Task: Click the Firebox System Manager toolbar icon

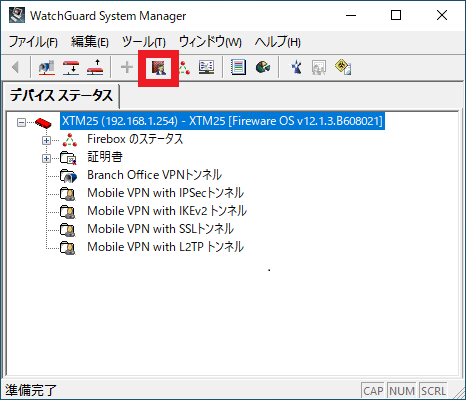Action: pos(183,68)
